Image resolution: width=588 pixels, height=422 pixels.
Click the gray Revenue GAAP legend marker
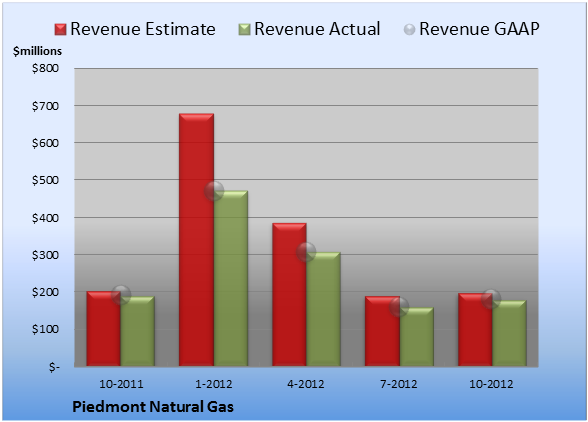(x=410, y=30)
